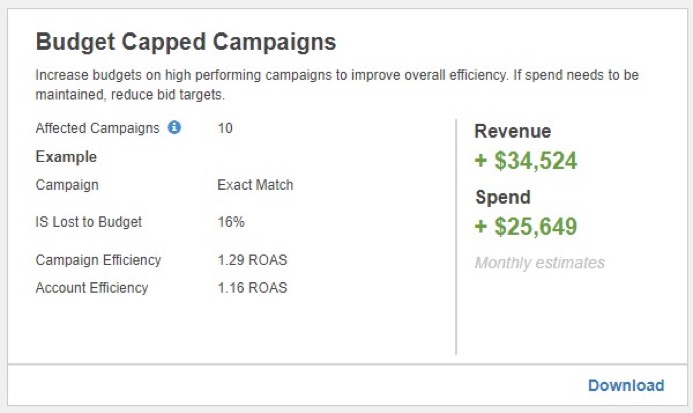Select the Budget Capped Campaigns heading
This screenshot has width=693, height=413.
[x=186, y=42]
